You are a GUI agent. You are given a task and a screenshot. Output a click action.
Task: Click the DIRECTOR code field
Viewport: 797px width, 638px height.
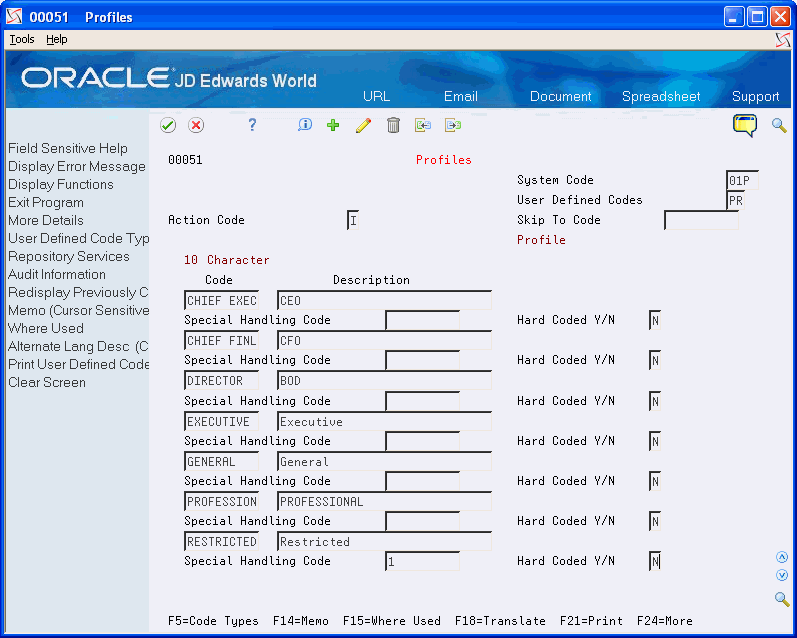[x=221, y=381]
